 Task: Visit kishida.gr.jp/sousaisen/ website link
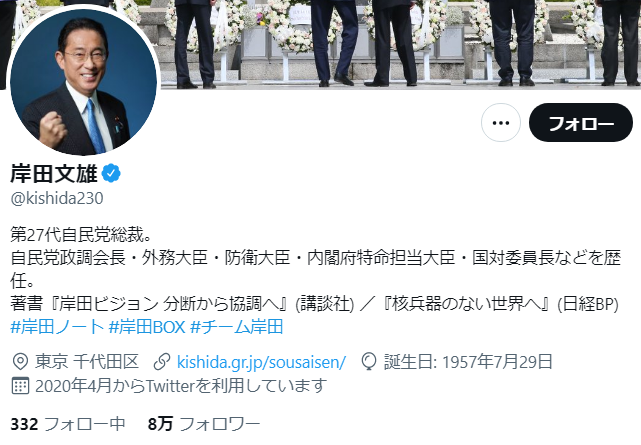pos(262,362)
